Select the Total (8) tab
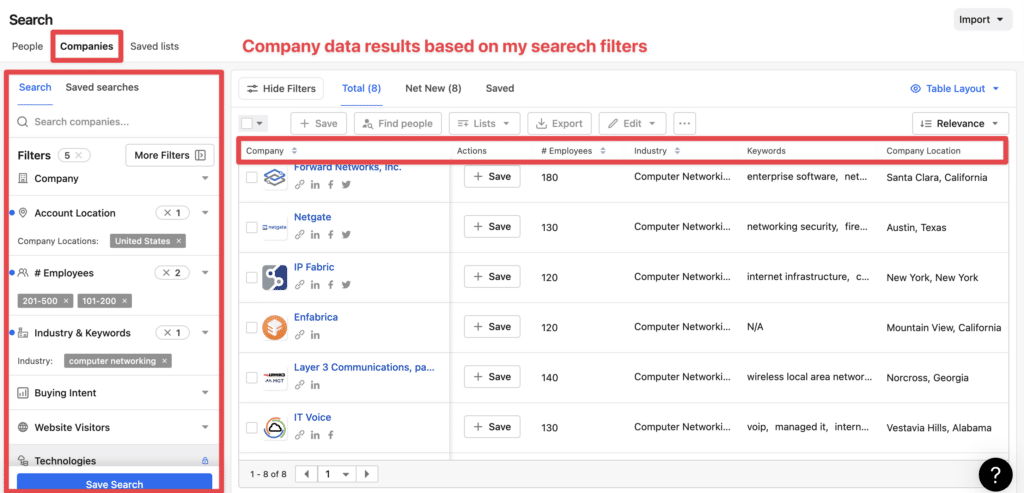Image resolution: width=1024 pixels, height=493 pixels. [x=361, y=88]
